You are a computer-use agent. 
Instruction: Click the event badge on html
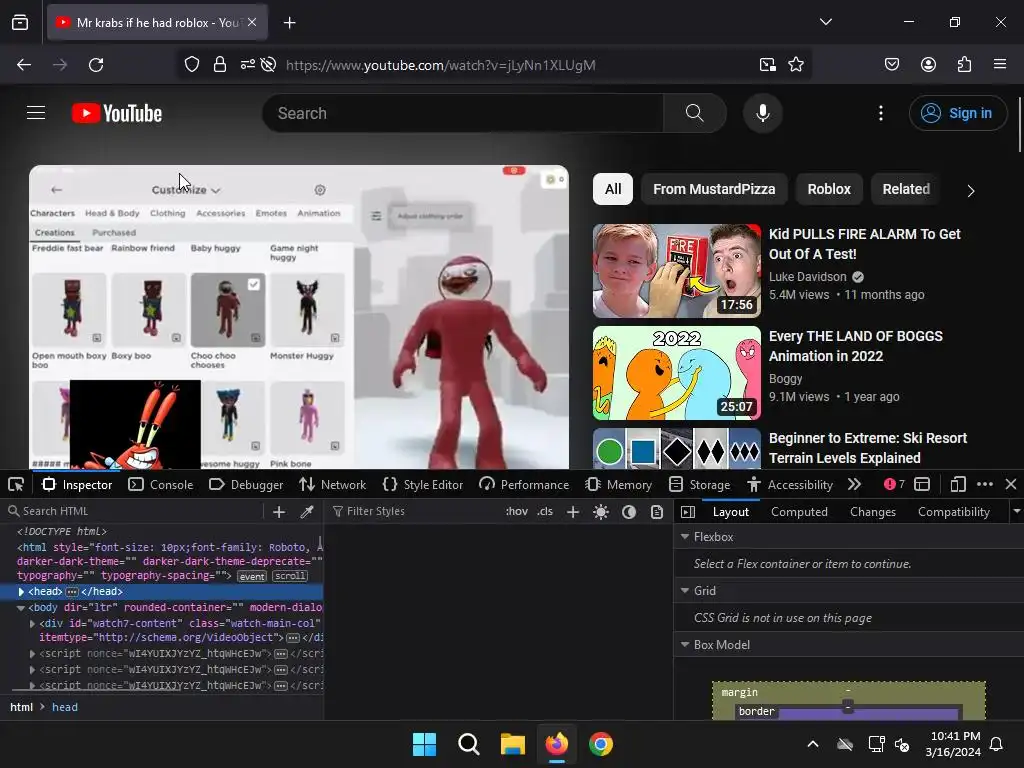[251, 577]
